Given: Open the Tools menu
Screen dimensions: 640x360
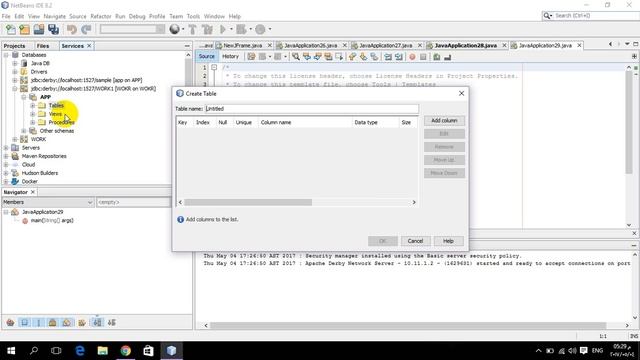Looking at the screenshot, I should (193, 16).
